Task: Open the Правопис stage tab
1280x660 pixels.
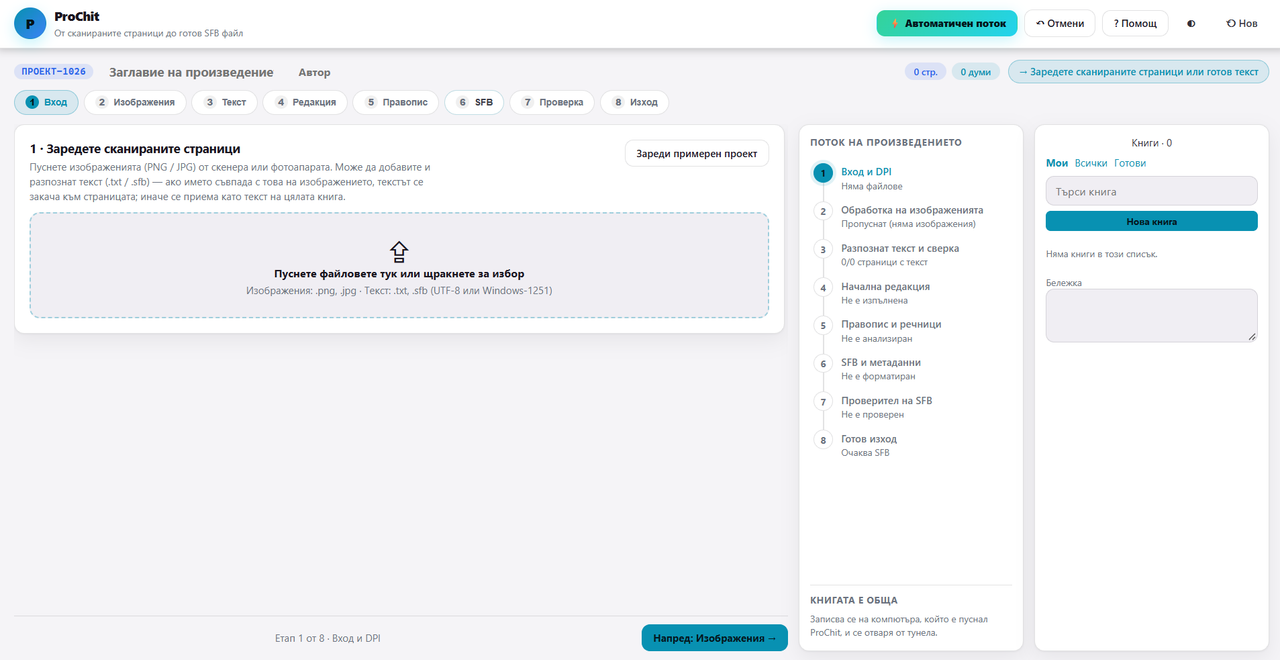Action: (x=396, y=102)
